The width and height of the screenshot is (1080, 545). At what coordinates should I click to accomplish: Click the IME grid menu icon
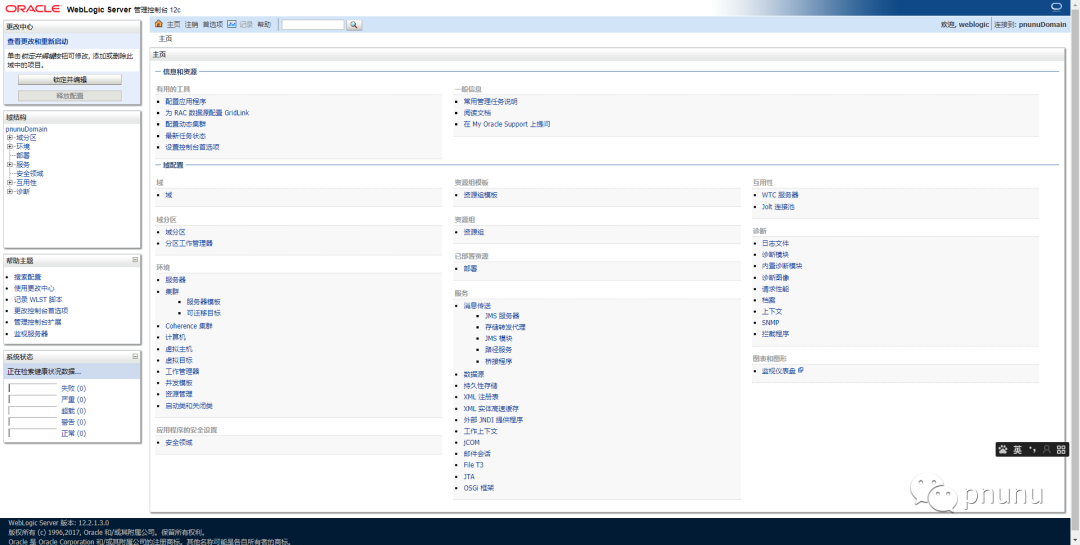1061,449
